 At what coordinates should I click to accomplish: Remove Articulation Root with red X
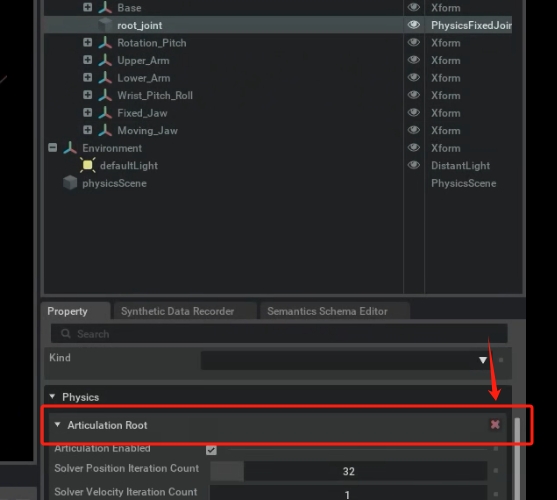click(495, 424)
